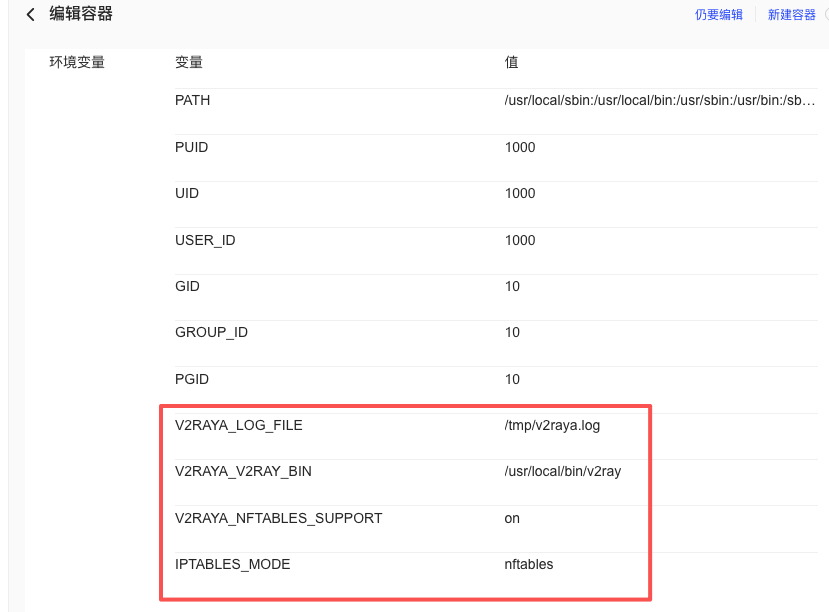829x612 pixels.
Task: Click the "on" value for NFTABLES_SUPPORT
Action: (x=512, y=518)
